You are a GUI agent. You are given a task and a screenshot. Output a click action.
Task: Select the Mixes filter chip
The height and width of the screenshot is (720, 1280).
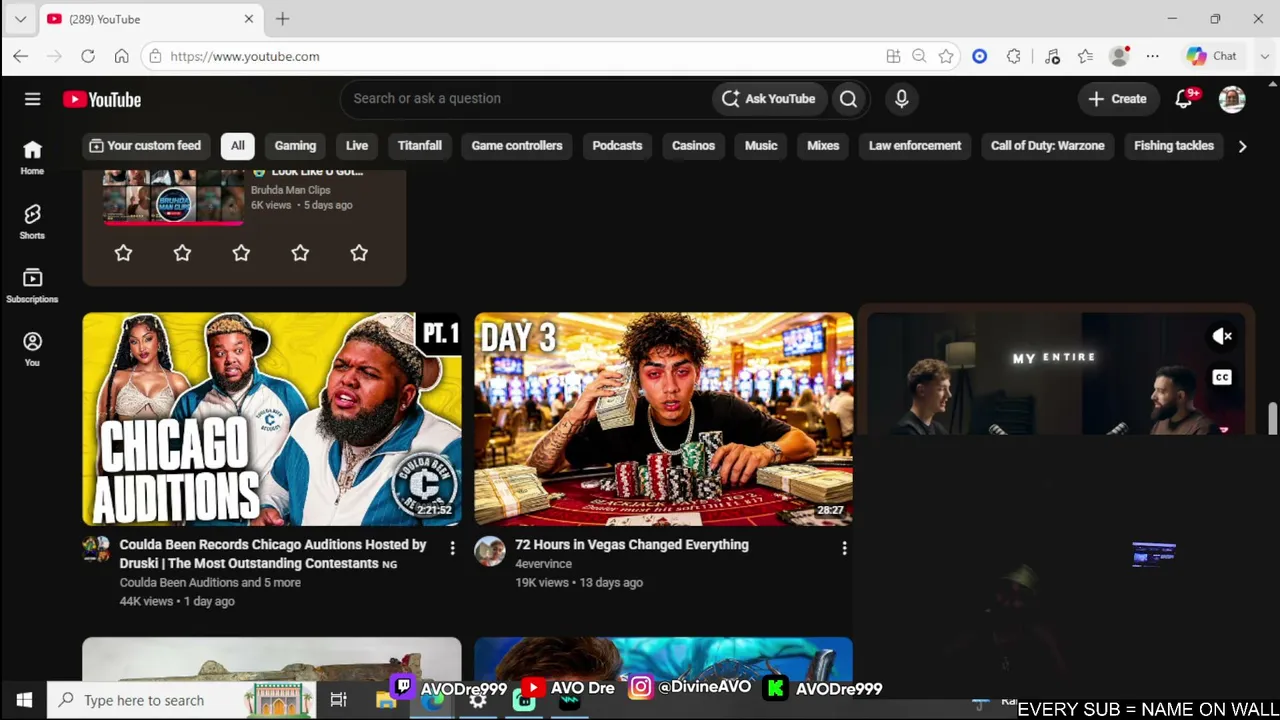tap(823, 146)
